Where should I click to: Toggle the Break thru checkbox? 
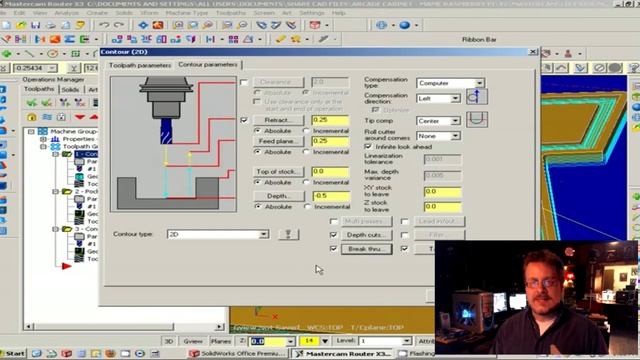(x=333, y=249)
